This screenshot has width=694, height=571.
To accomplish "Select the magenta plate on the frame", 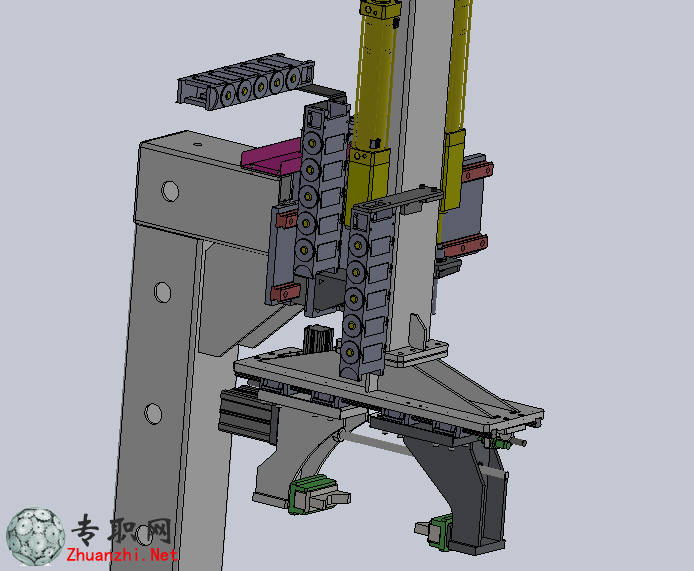I will click(x=270, y=157).
